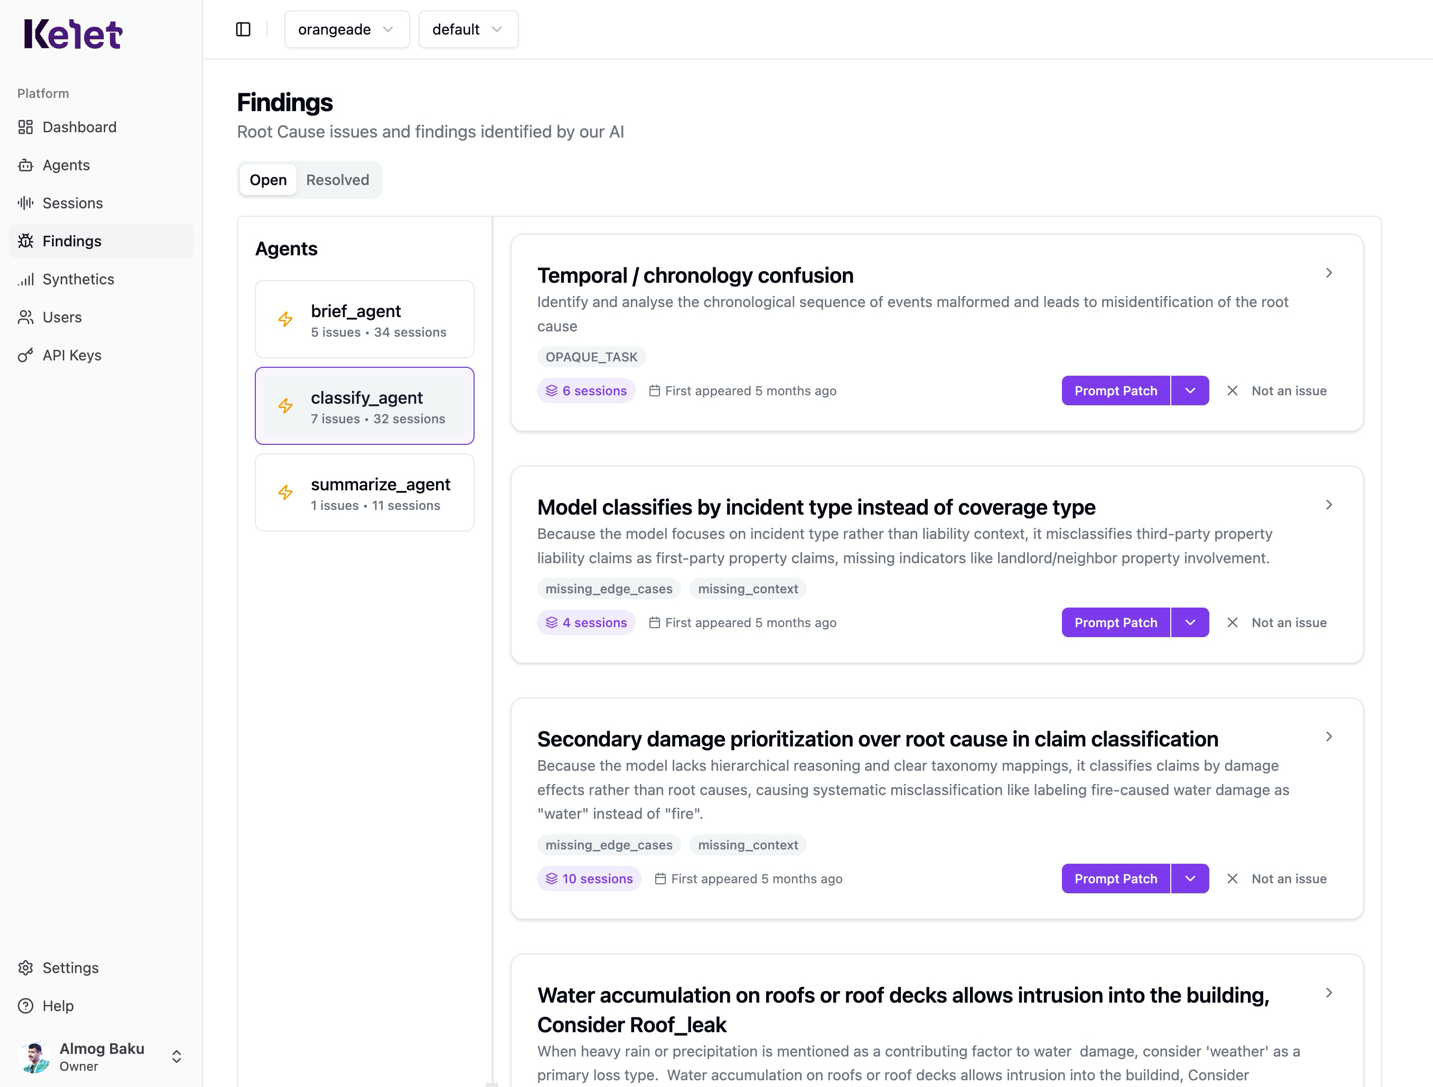Open Synthetics via the chart icon
Viewport: 1433px width, 1087px height.
[x=24, y=279]
